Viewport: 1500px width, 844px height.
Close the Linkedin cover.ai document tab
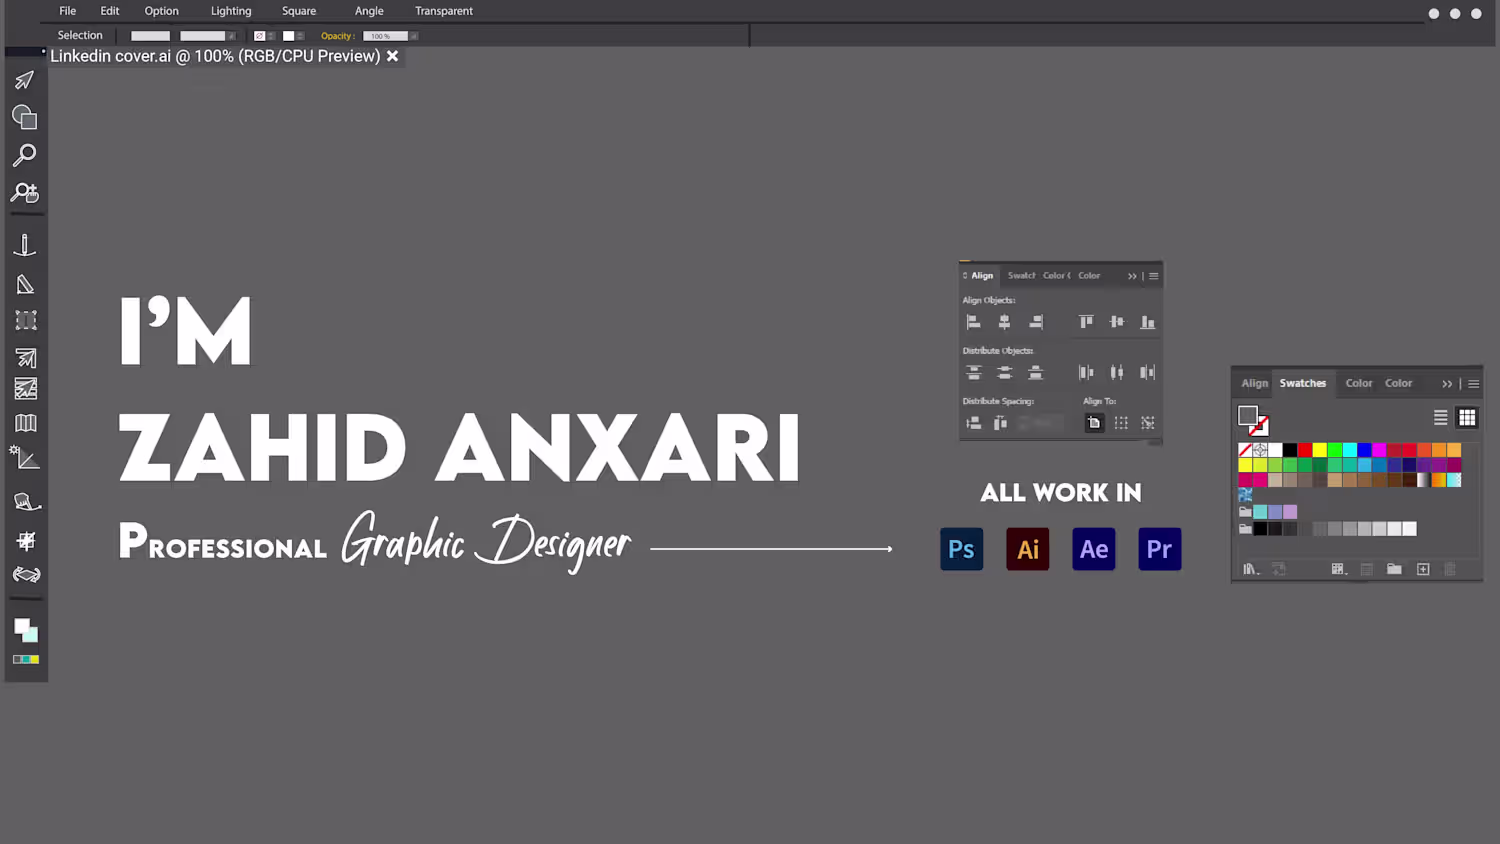click(393, 56)
